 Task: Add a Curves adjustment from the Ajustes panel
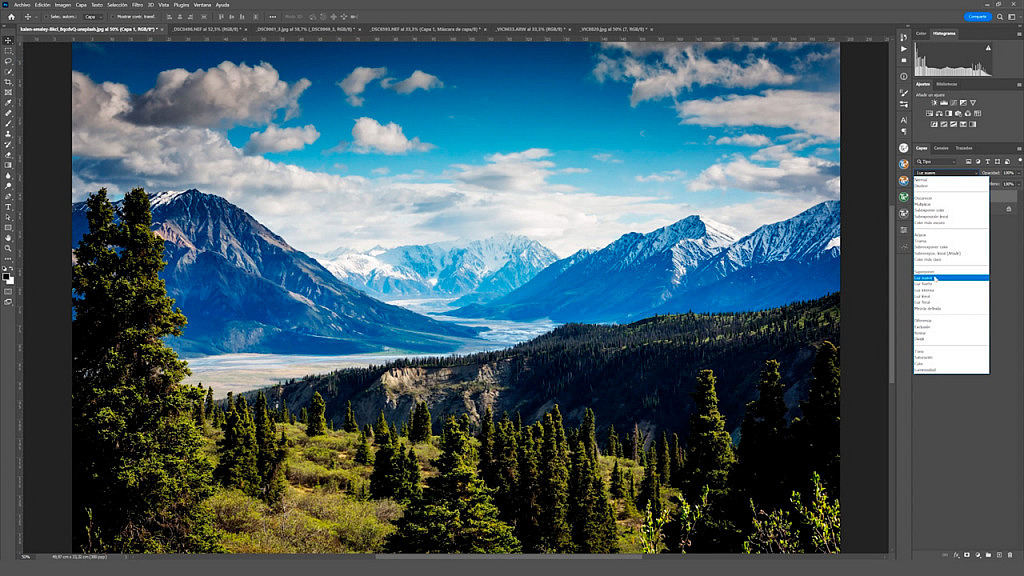[x=953, y=103]
